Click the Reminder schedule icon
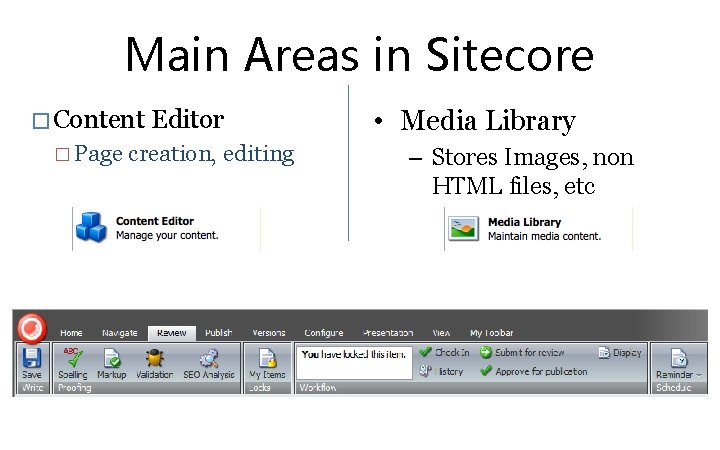The height and width of the screenshot is (450, 720). click(678, 358)
